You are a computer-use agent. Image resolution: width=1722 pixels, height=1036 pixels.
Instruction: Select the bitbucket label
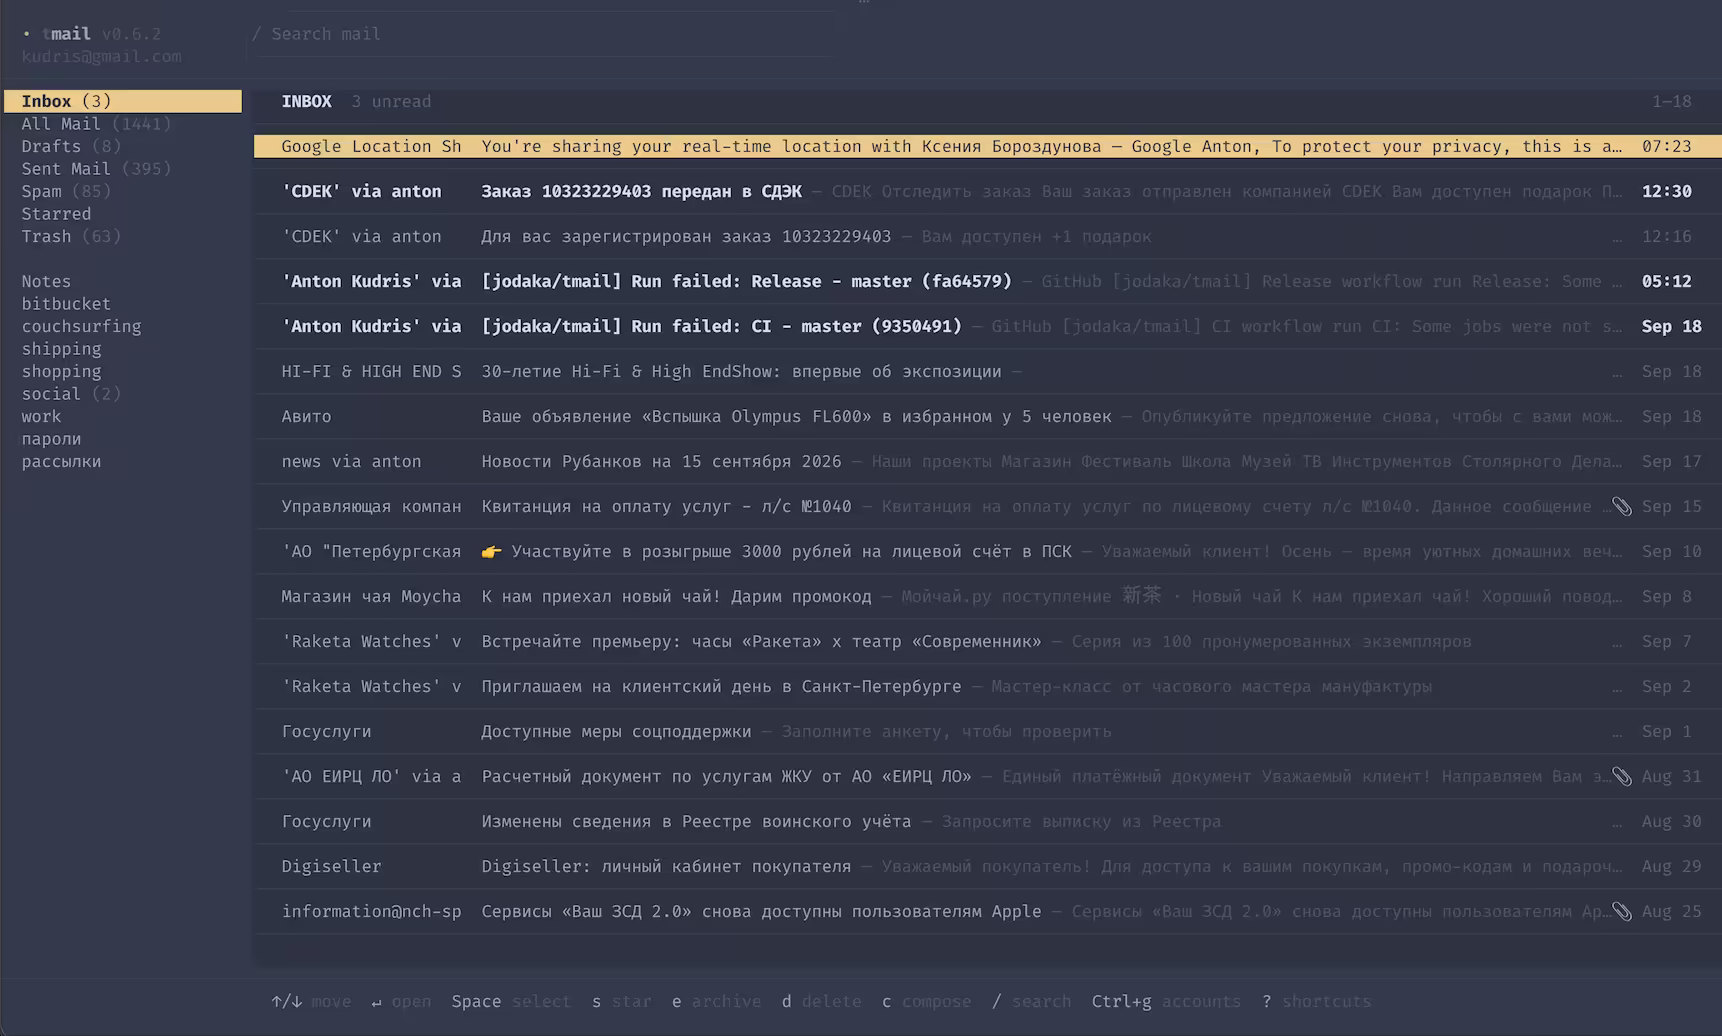click(123, 304)
